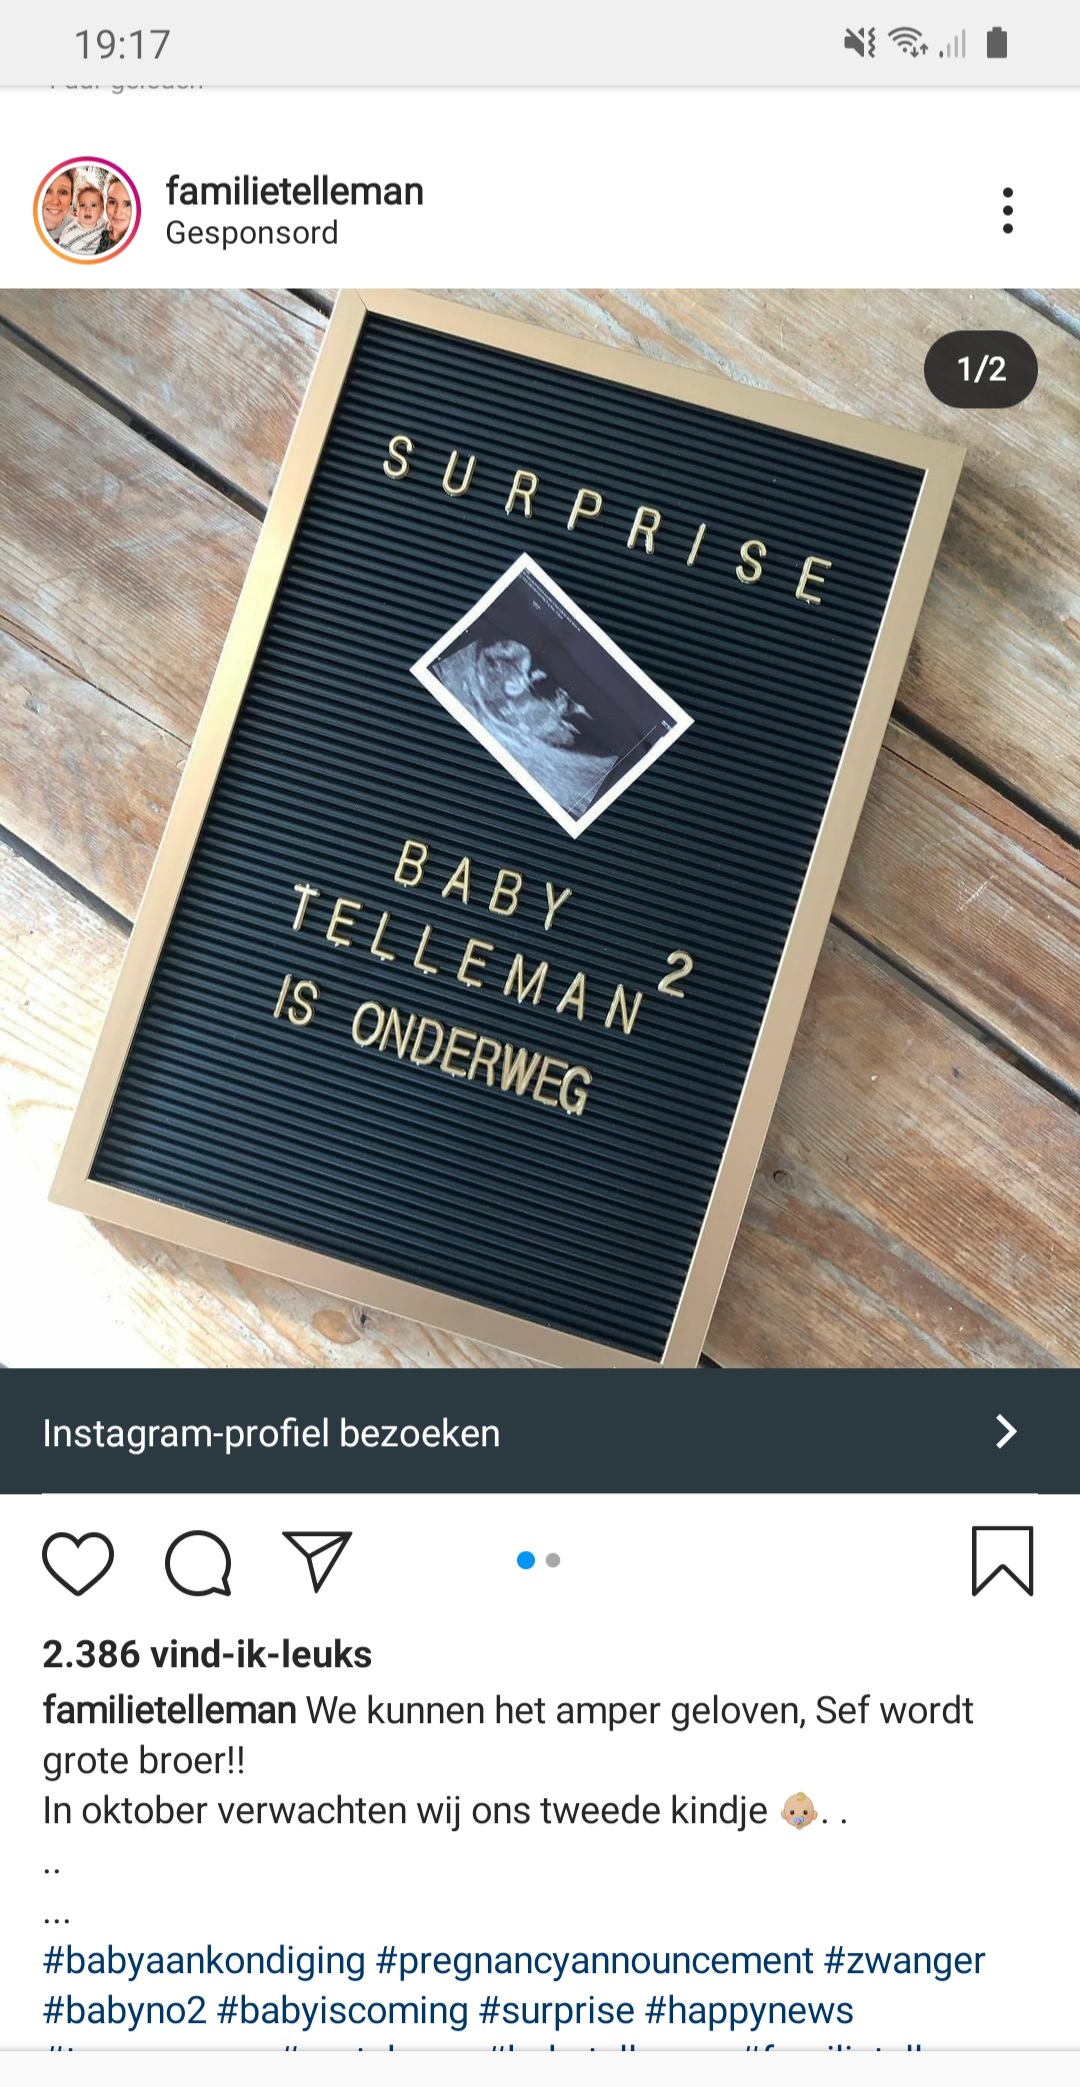
Task: Open the three-dot post options menu
Action: tap(1007, 211)
